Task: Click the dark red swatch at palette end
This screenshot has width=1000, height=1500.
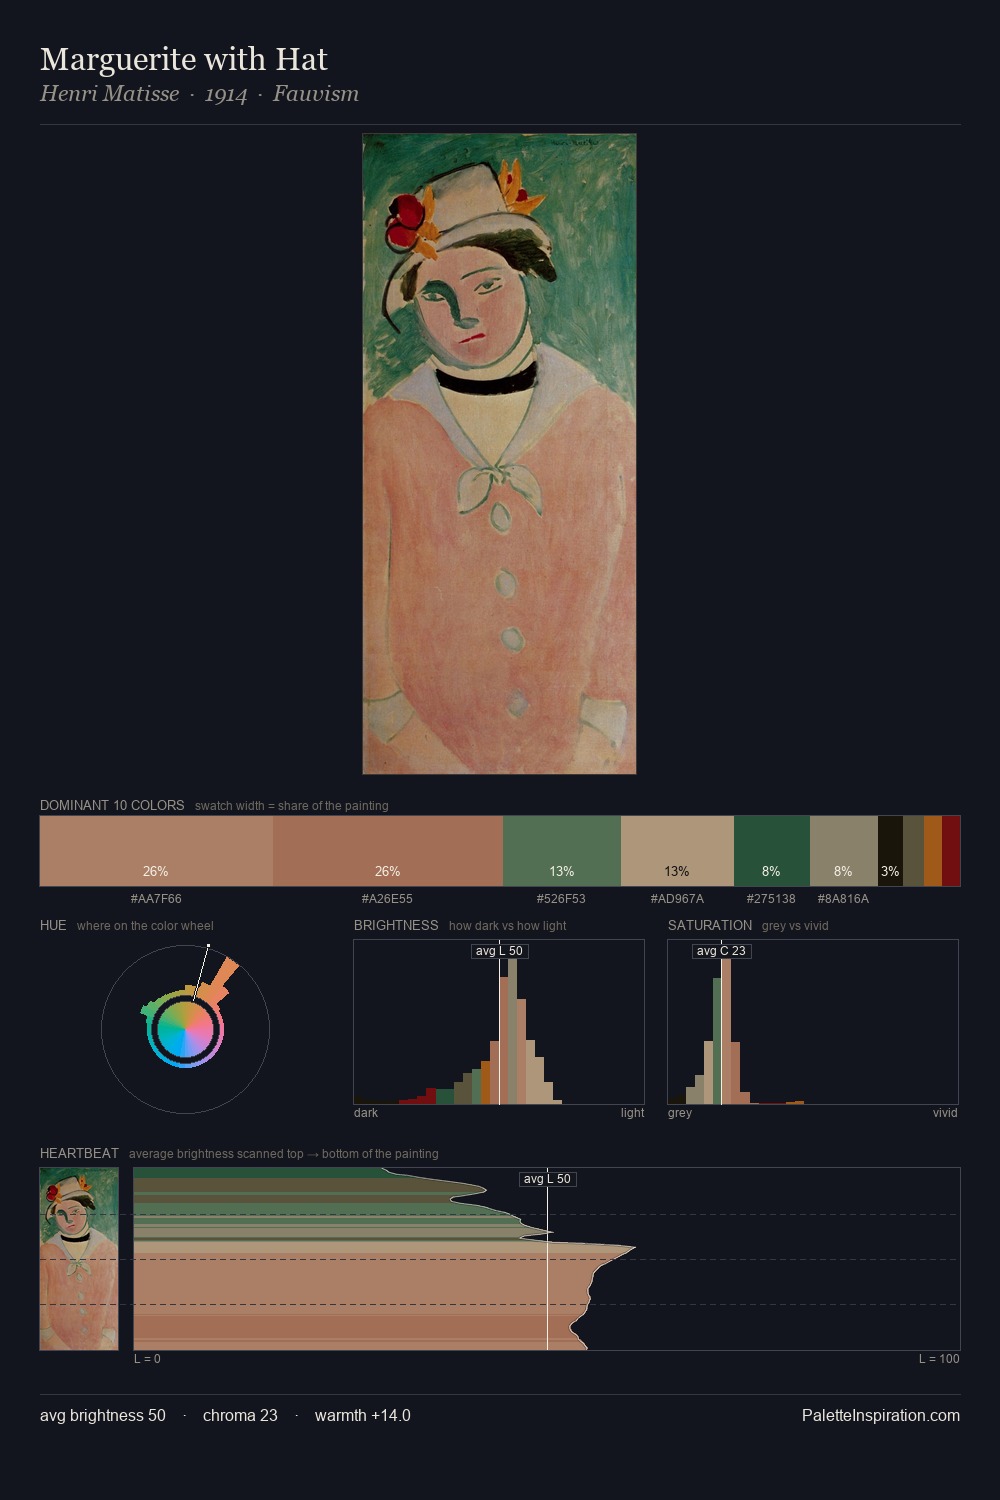Action: click(951, 851)
